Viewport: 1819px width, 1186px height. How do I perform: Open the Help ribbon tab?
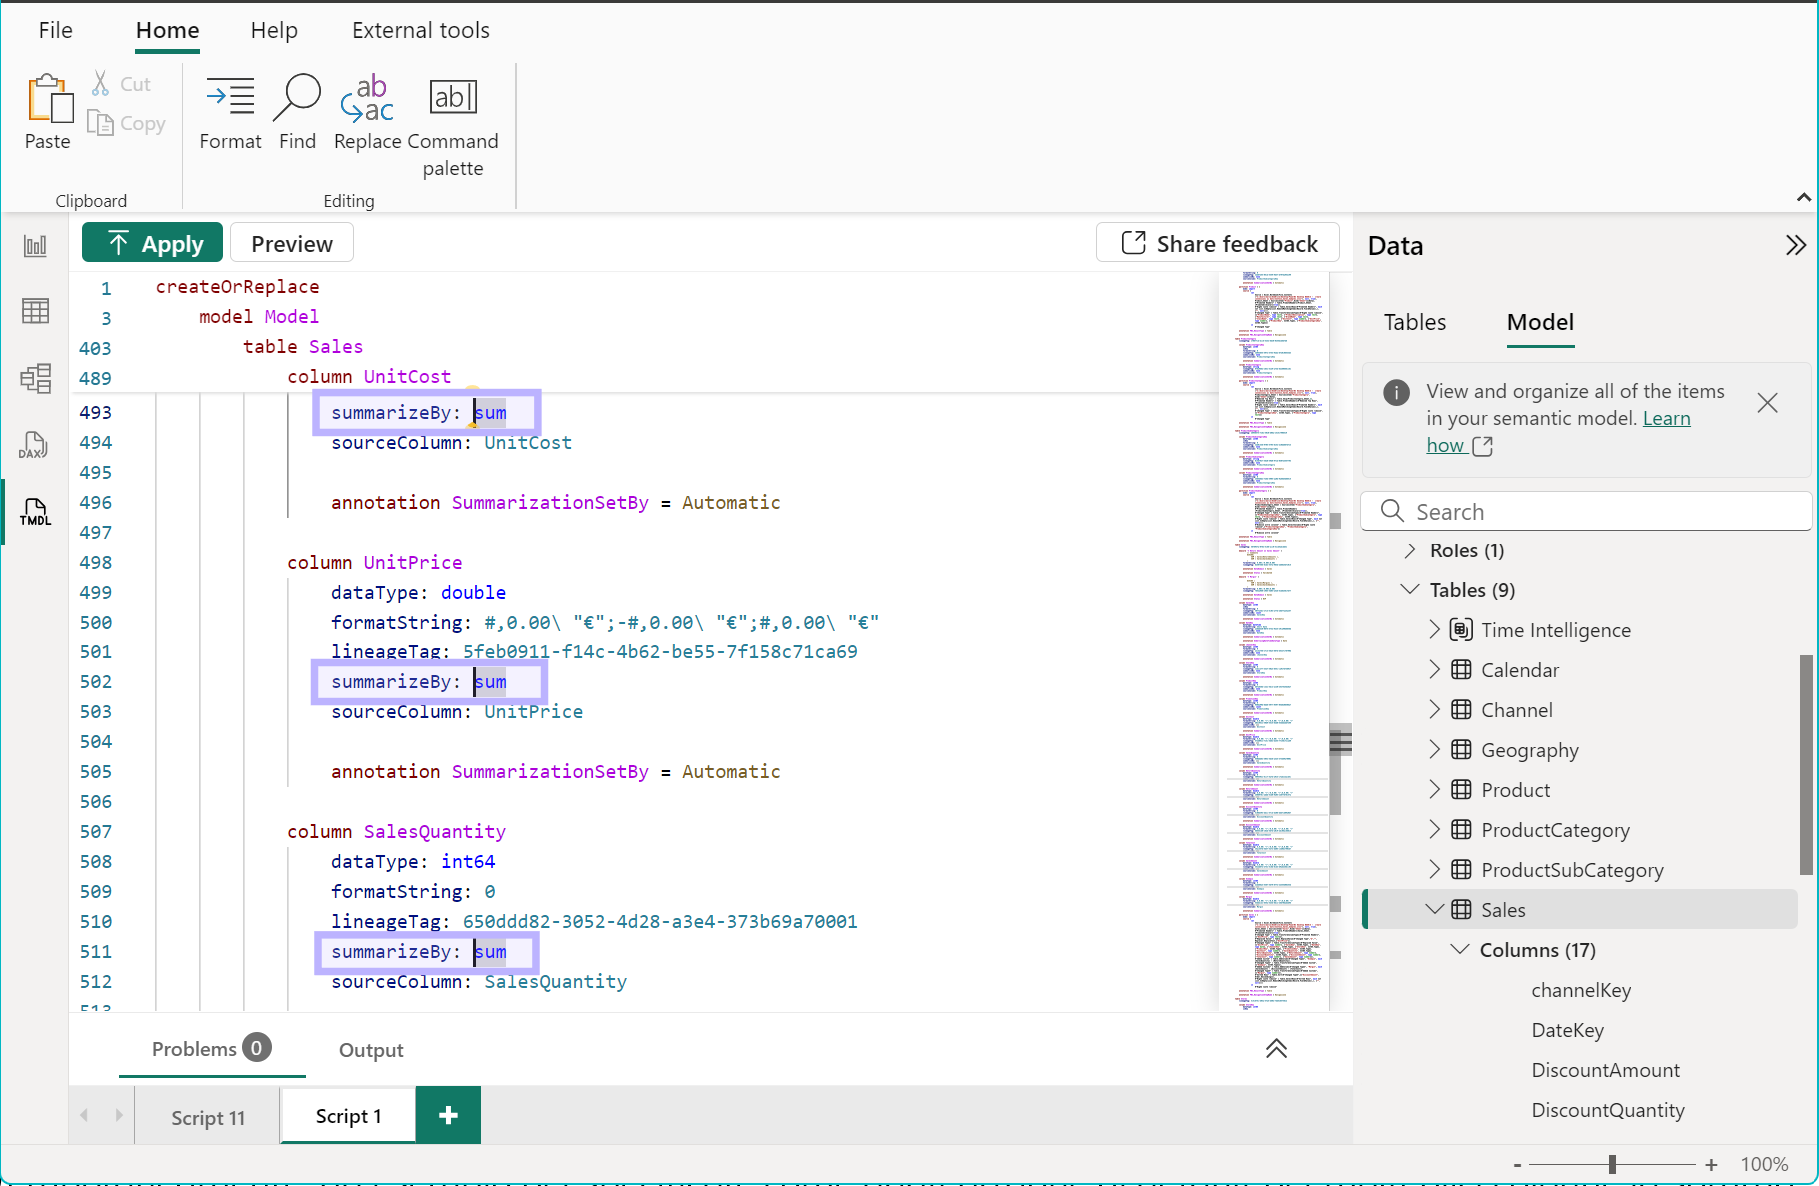274,30
